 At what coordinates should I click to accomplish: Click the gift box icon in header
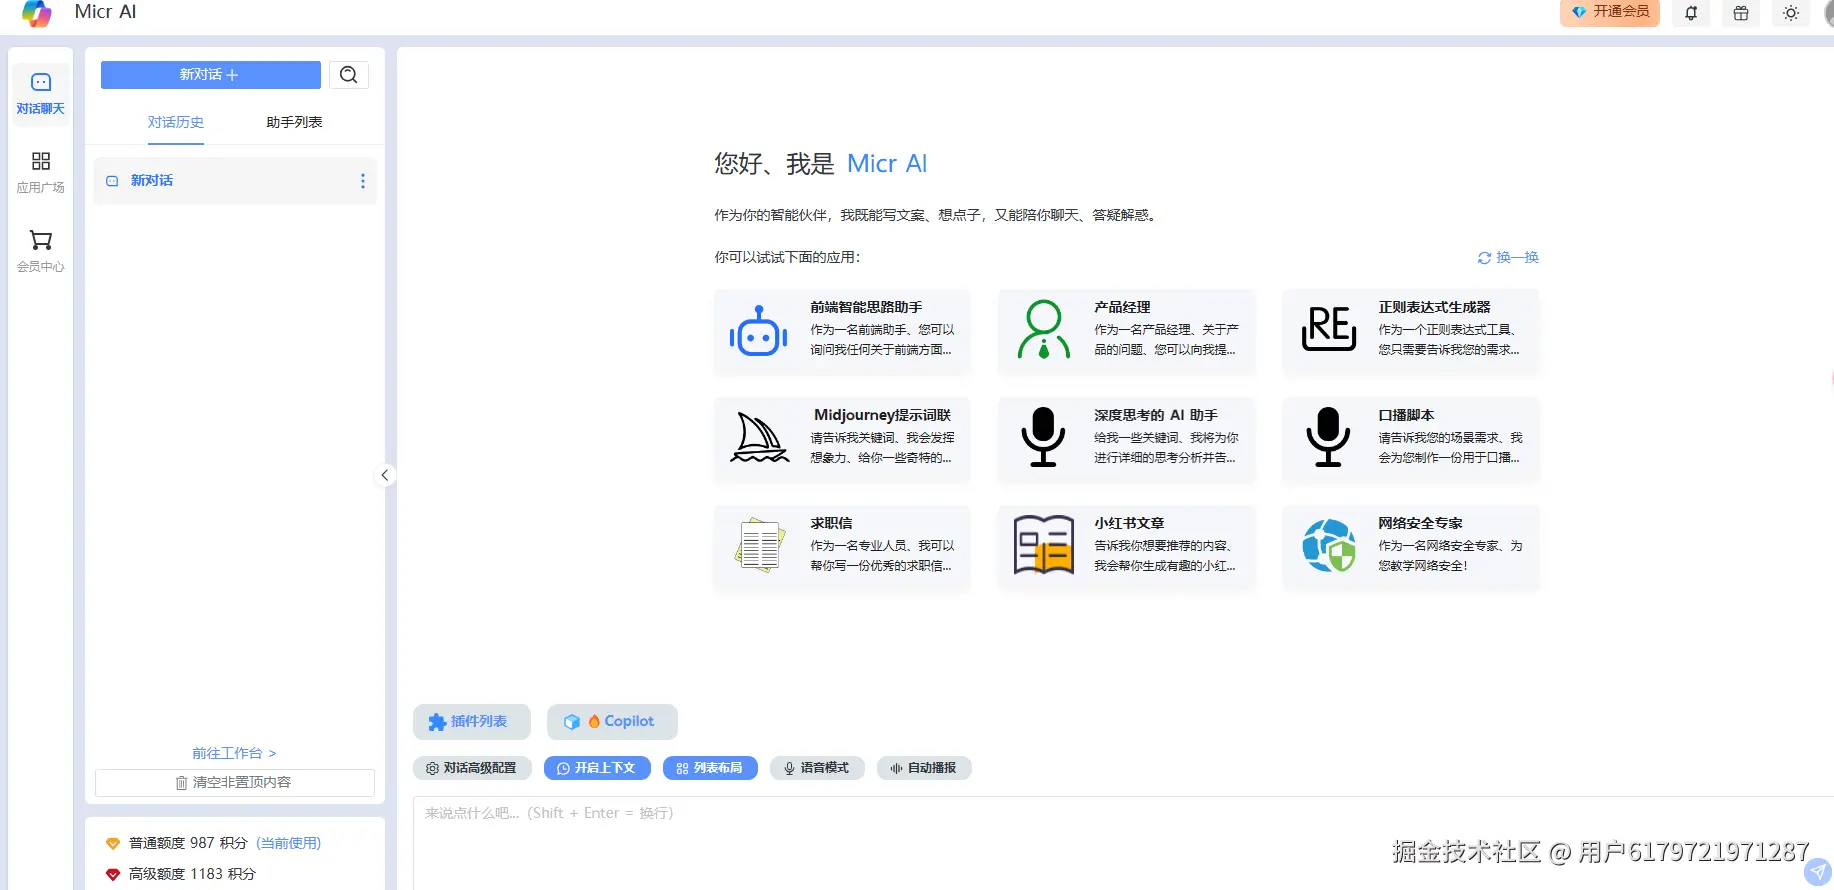pyautogui.click(x=1741, y=13)
